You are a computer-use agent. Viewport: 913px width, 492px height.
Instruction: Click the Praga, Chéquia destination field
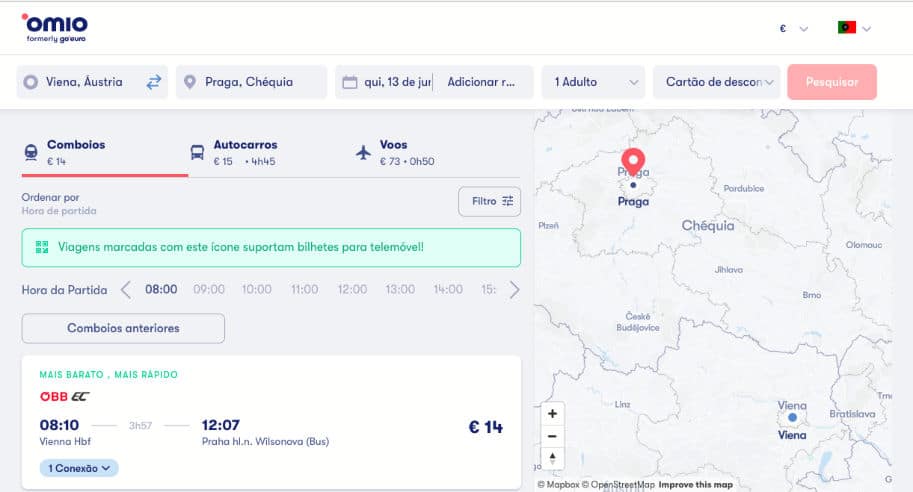click(x=252, y=82)
